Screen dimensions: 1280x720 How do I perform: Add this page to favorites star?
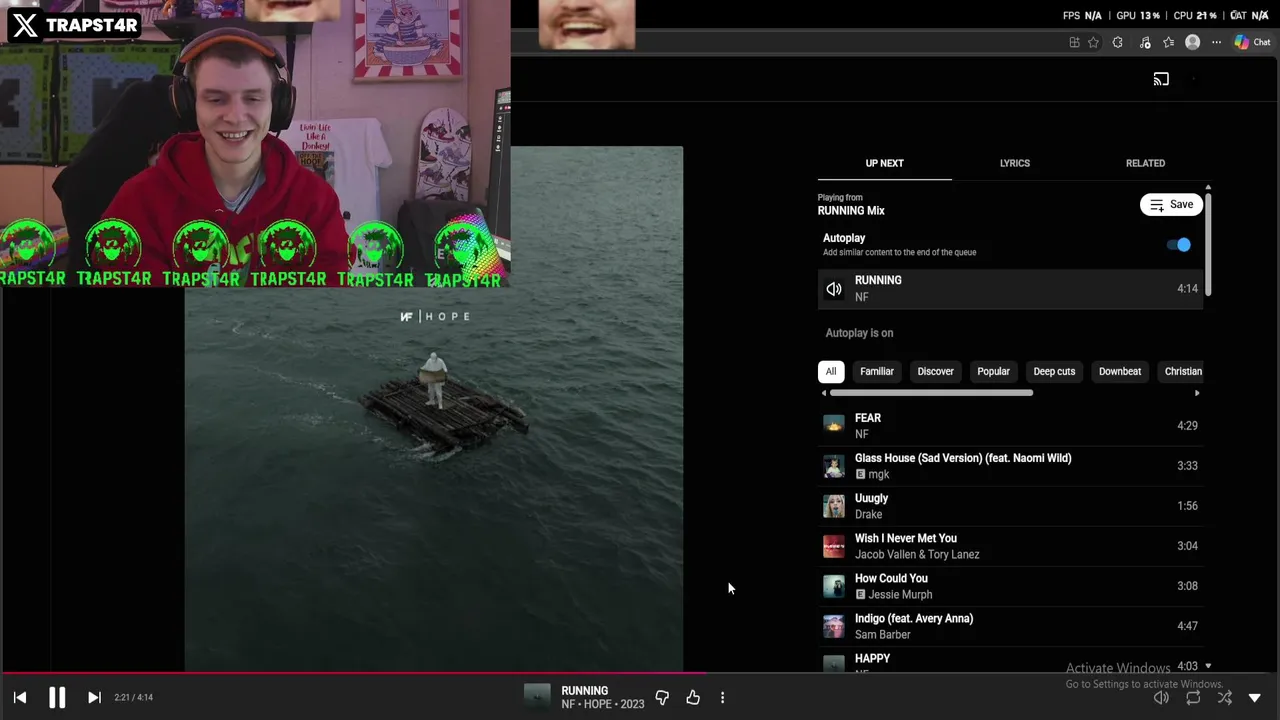tap(1093, 42)
